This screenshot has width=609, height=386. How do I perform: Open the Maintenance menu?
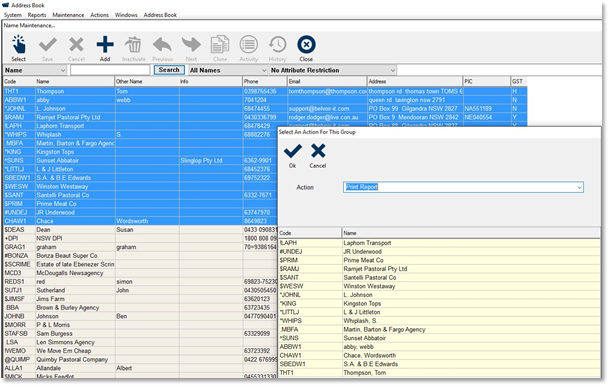tap(68, 15)
